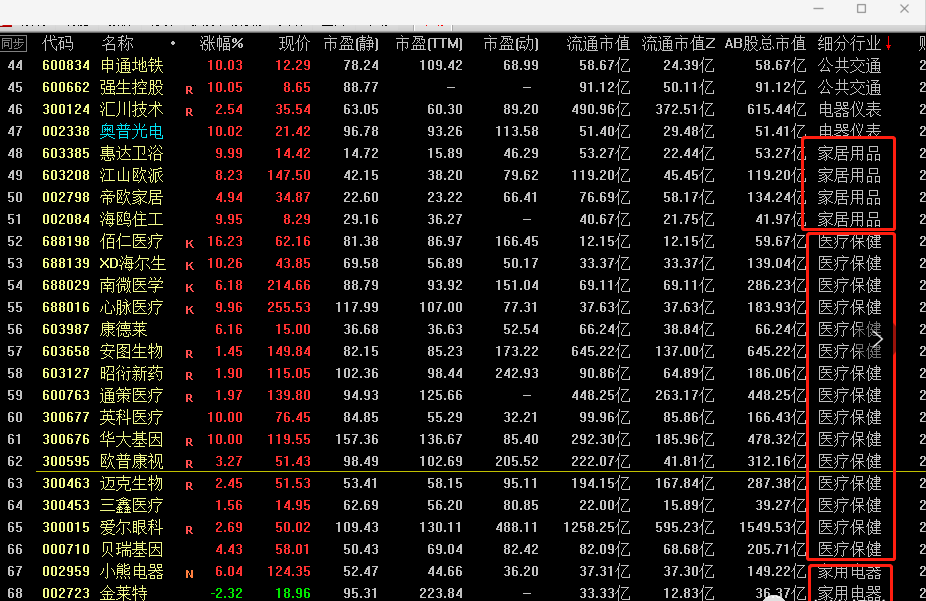The image size is (926, 601).
Task: Select stock code 603208 江山欧派
Action: pos(66,175)
